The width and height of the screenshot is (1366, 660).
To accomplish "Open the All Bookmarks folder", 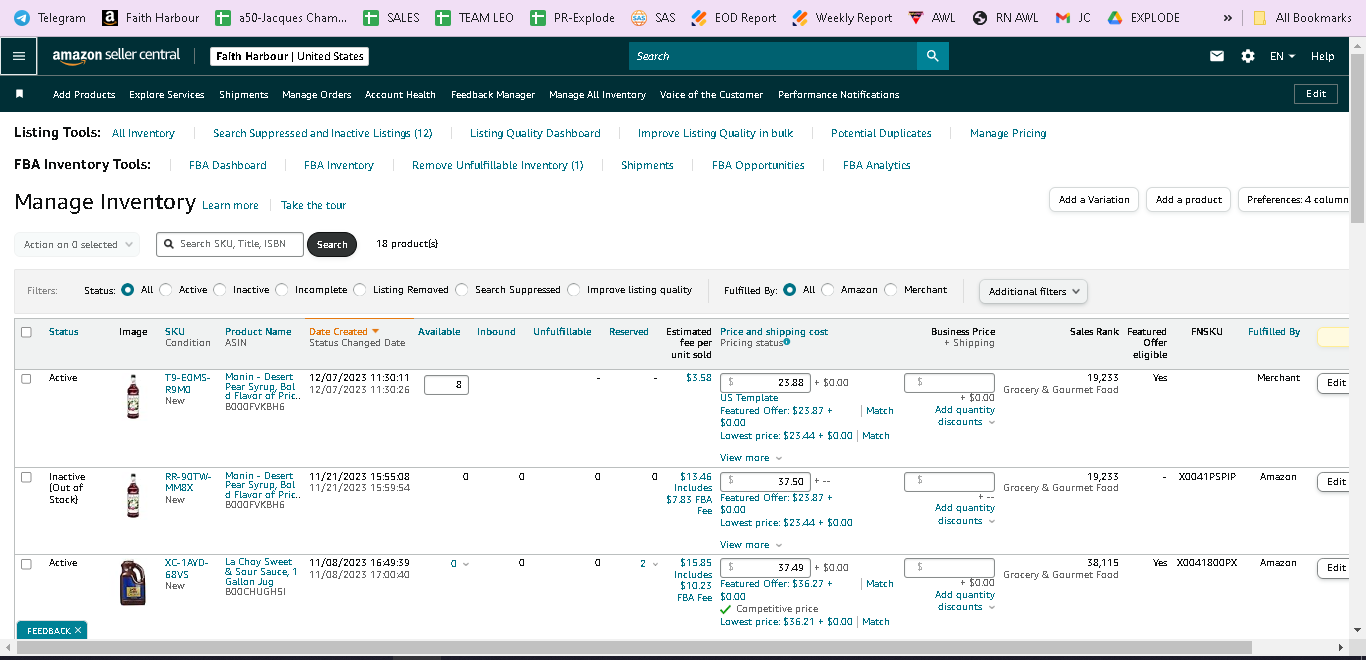I will pos(1303,17).
